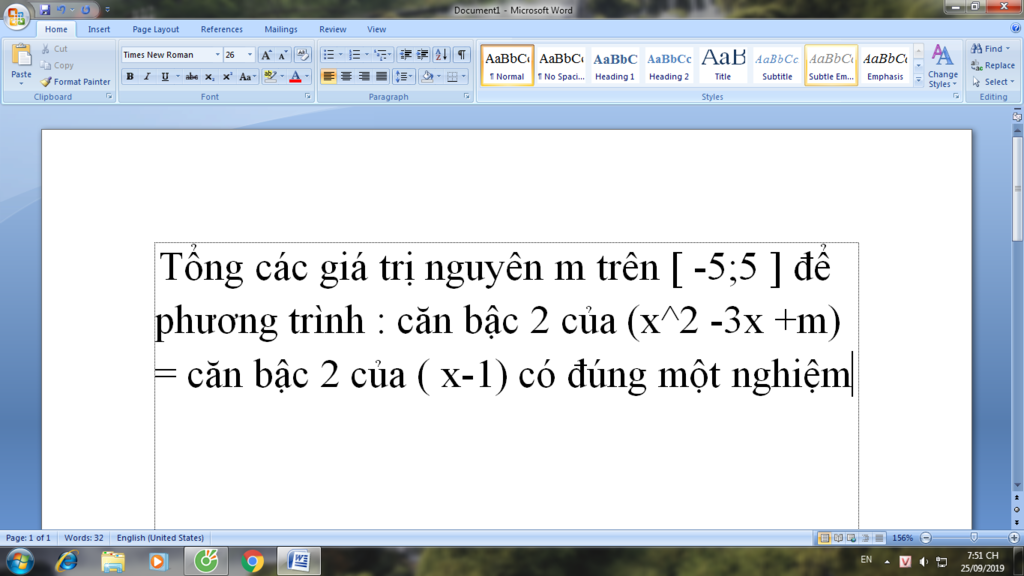The width and height of the screenshot is (1024, 576).
Task: Switch to Insert tab
Action: 99,29
